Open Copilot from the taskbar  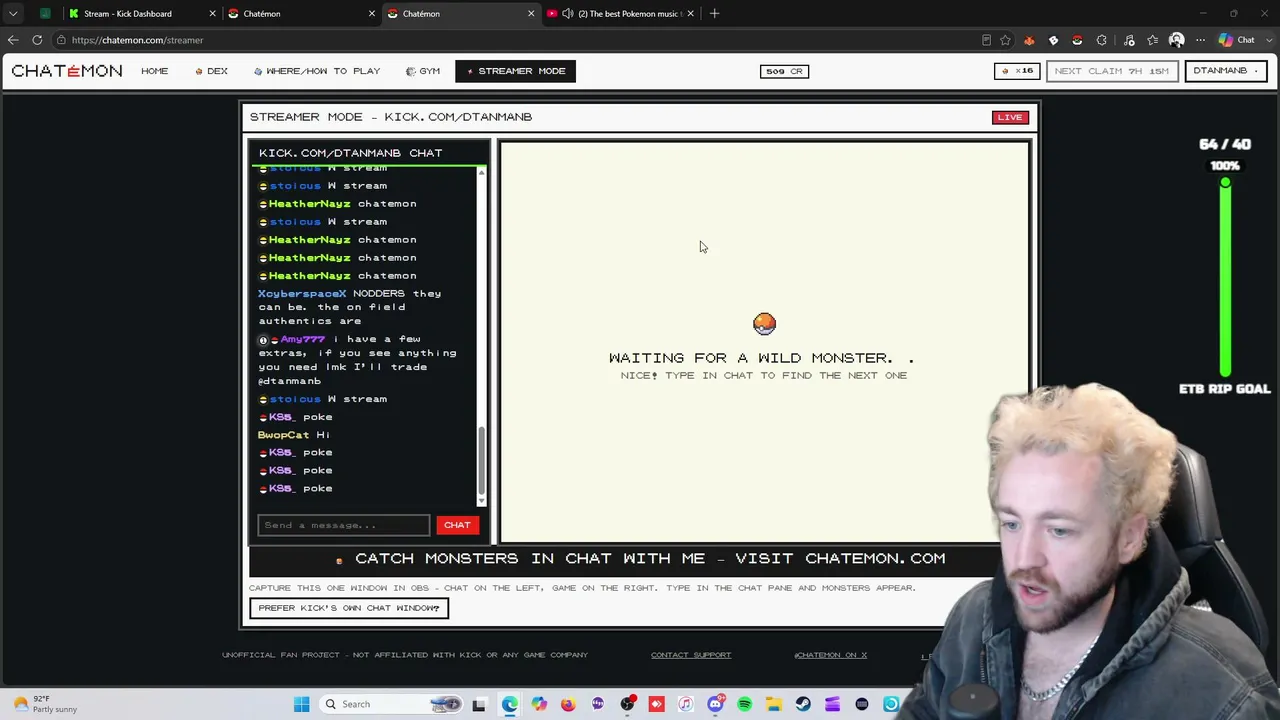pyautogui.click(x=539, y=704)
